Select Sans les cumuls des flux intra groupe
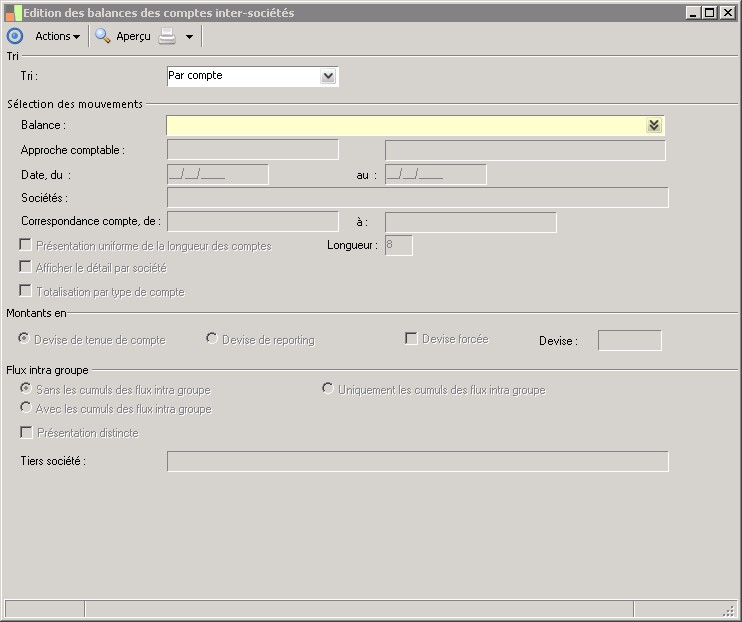The width and height of the screenshot is (742, 622). pos(26,388)
